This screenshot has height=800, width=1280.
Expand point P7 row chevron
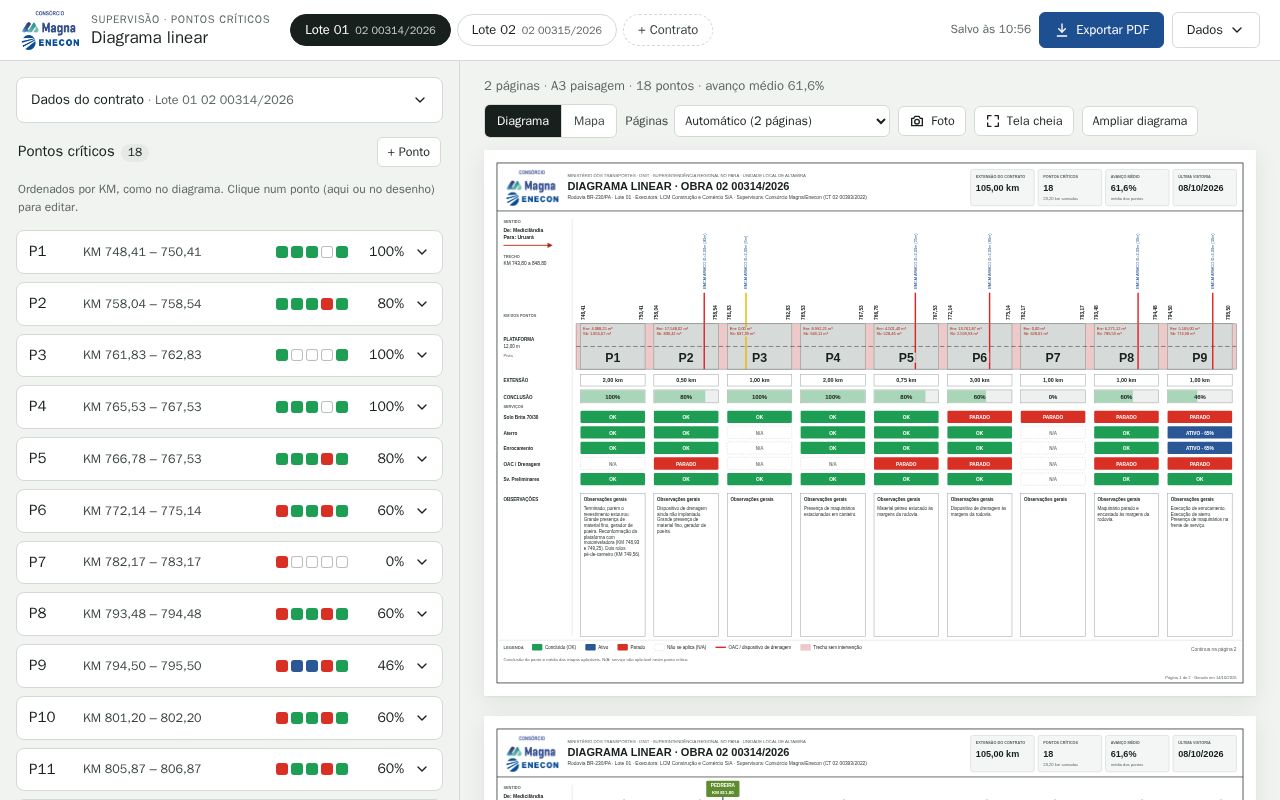[422, 562]
